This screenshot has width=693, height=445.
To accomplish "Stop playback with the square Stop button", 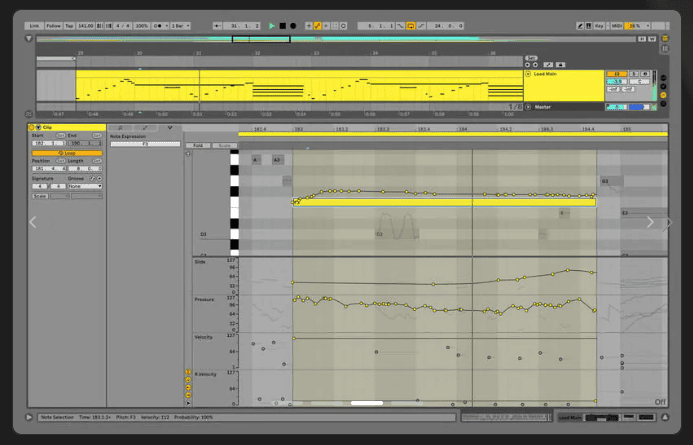I will pyautogui.click(x=283, y=26).
